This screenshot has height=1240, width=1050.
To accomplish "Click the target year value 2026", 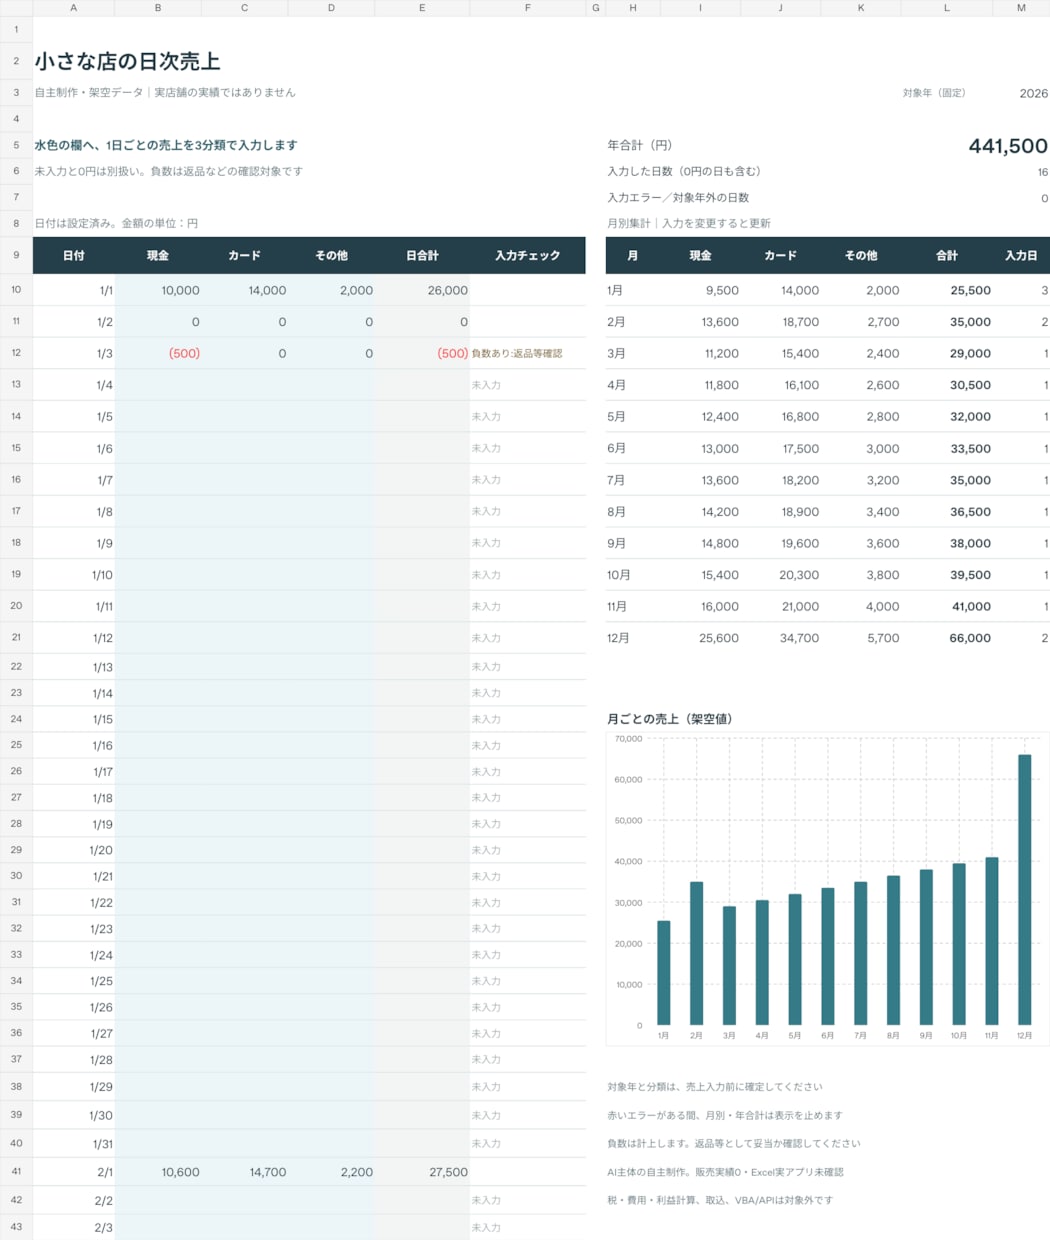I will pyautogui.click(x=1033, y=93).
